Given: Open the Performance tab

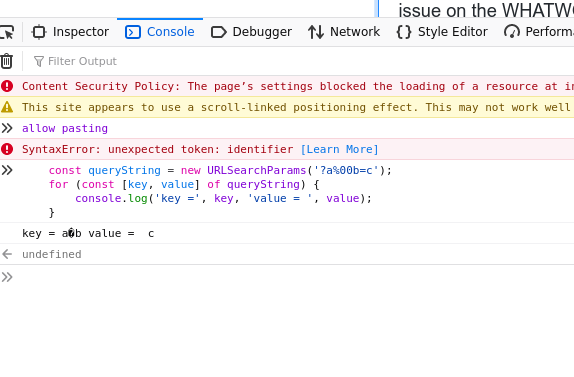Looking at the screenshot, I should (538, 32).
